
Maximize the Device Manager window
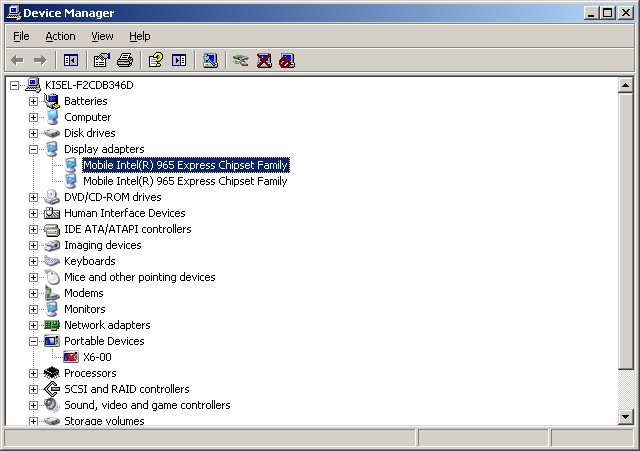point(607,13)
